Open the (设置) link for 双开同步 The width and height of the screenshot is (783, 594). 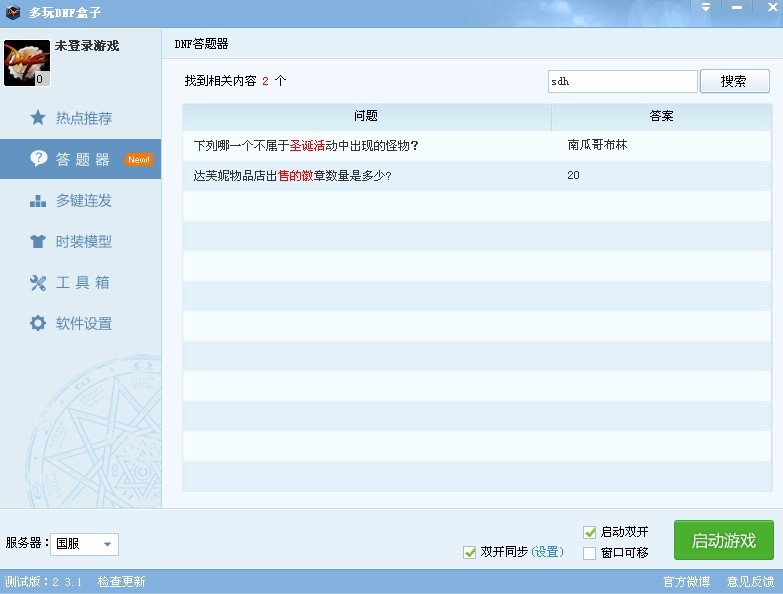click(547, 552)
